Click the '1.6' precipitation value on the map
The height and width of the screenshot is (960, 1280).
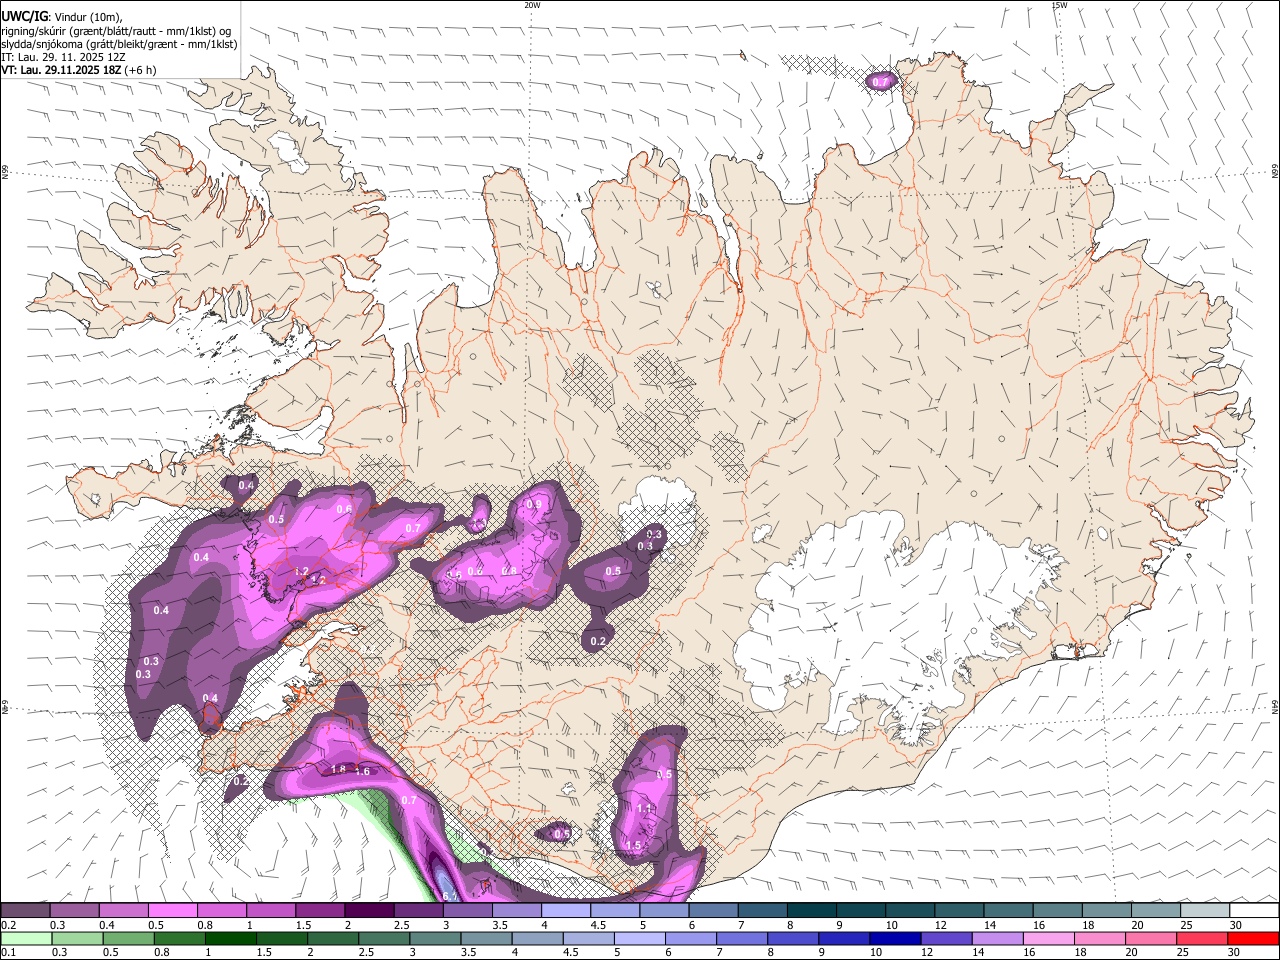(362, 771)
